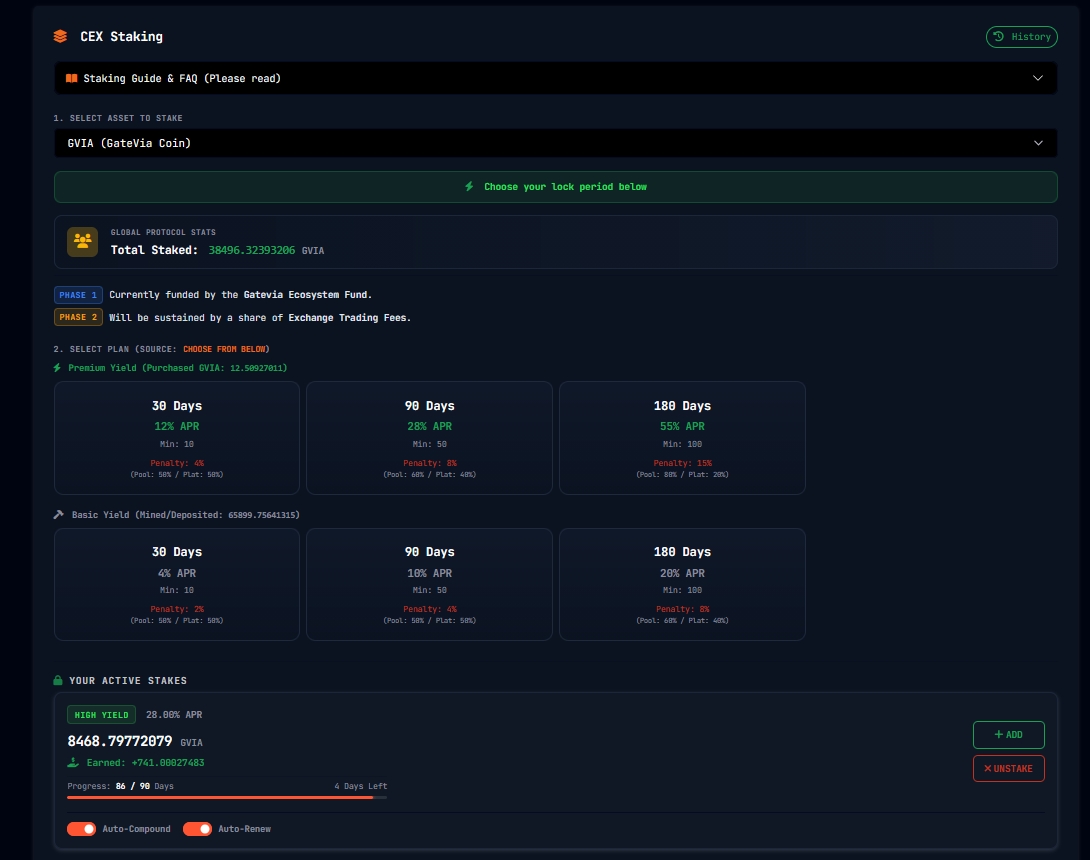Select the Premium 180 Days 55% APR plan

click(682, 438)
